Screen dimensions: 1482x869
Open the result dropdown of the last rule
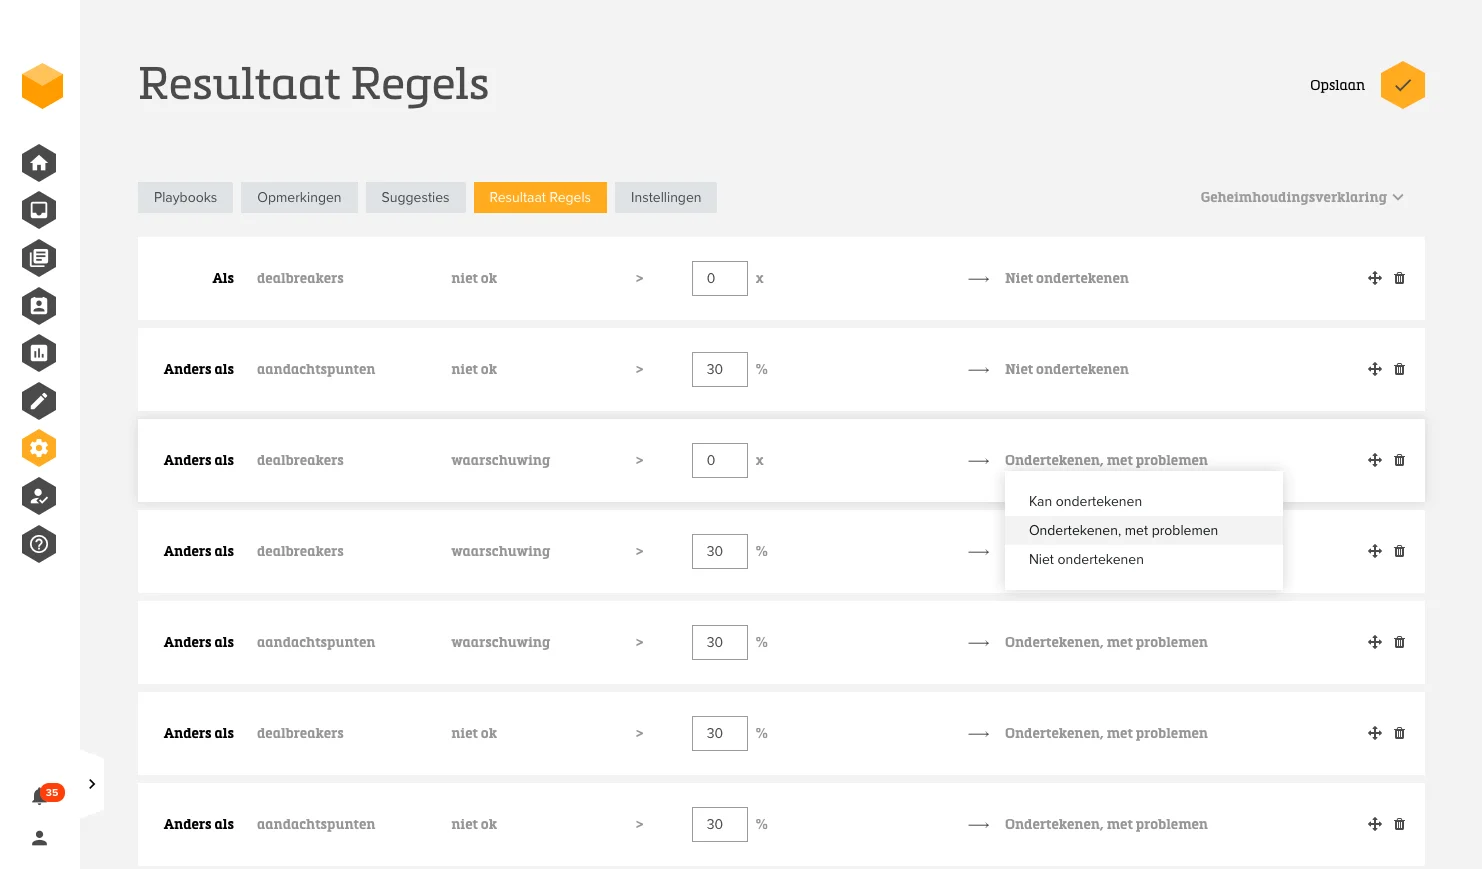(x=1105, y=825)
